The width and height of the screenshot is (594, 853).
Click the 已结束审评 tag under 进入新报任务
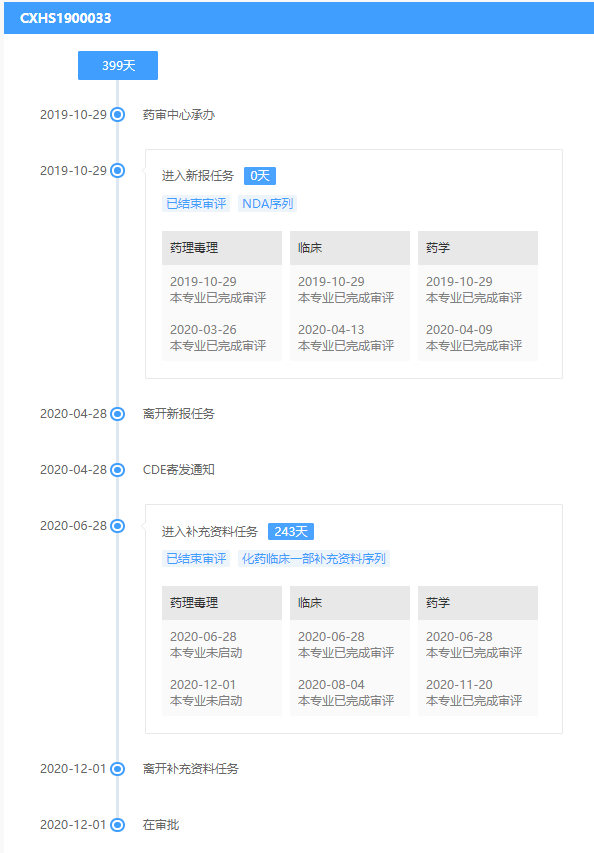coord(196,203)
